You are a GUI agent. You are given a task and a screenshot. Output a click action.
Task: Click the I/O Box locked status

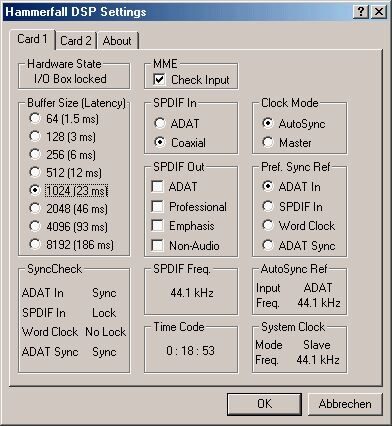pos(70,79)
